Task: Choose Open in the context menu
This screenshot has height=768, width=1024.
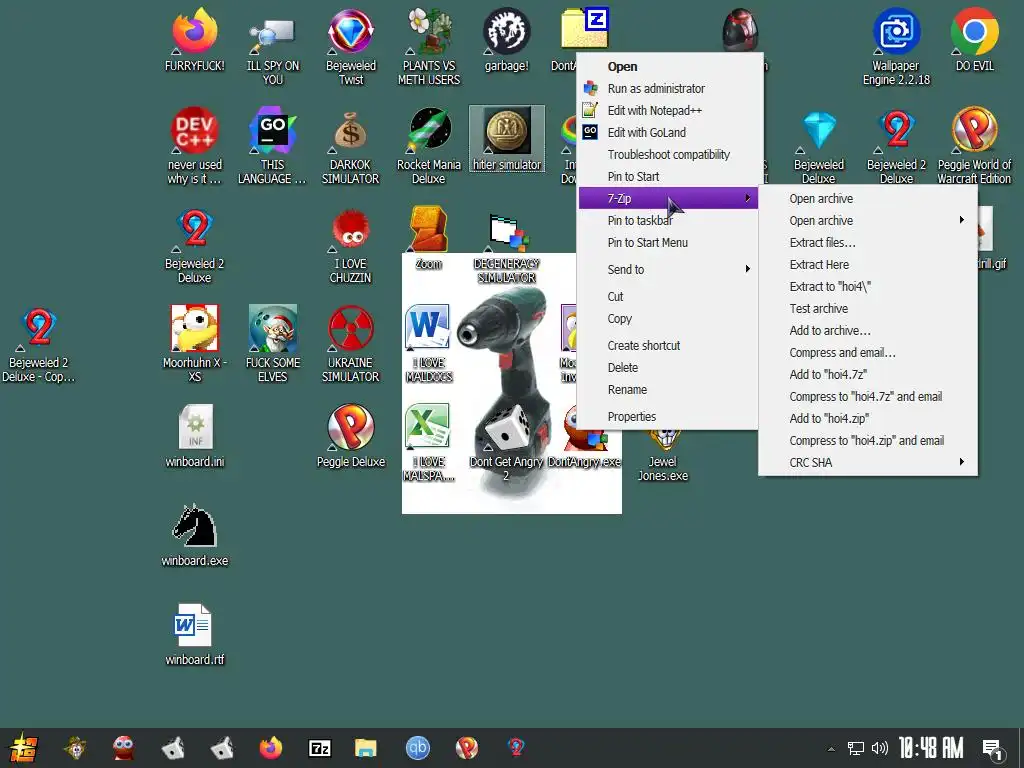Action: 668,67
